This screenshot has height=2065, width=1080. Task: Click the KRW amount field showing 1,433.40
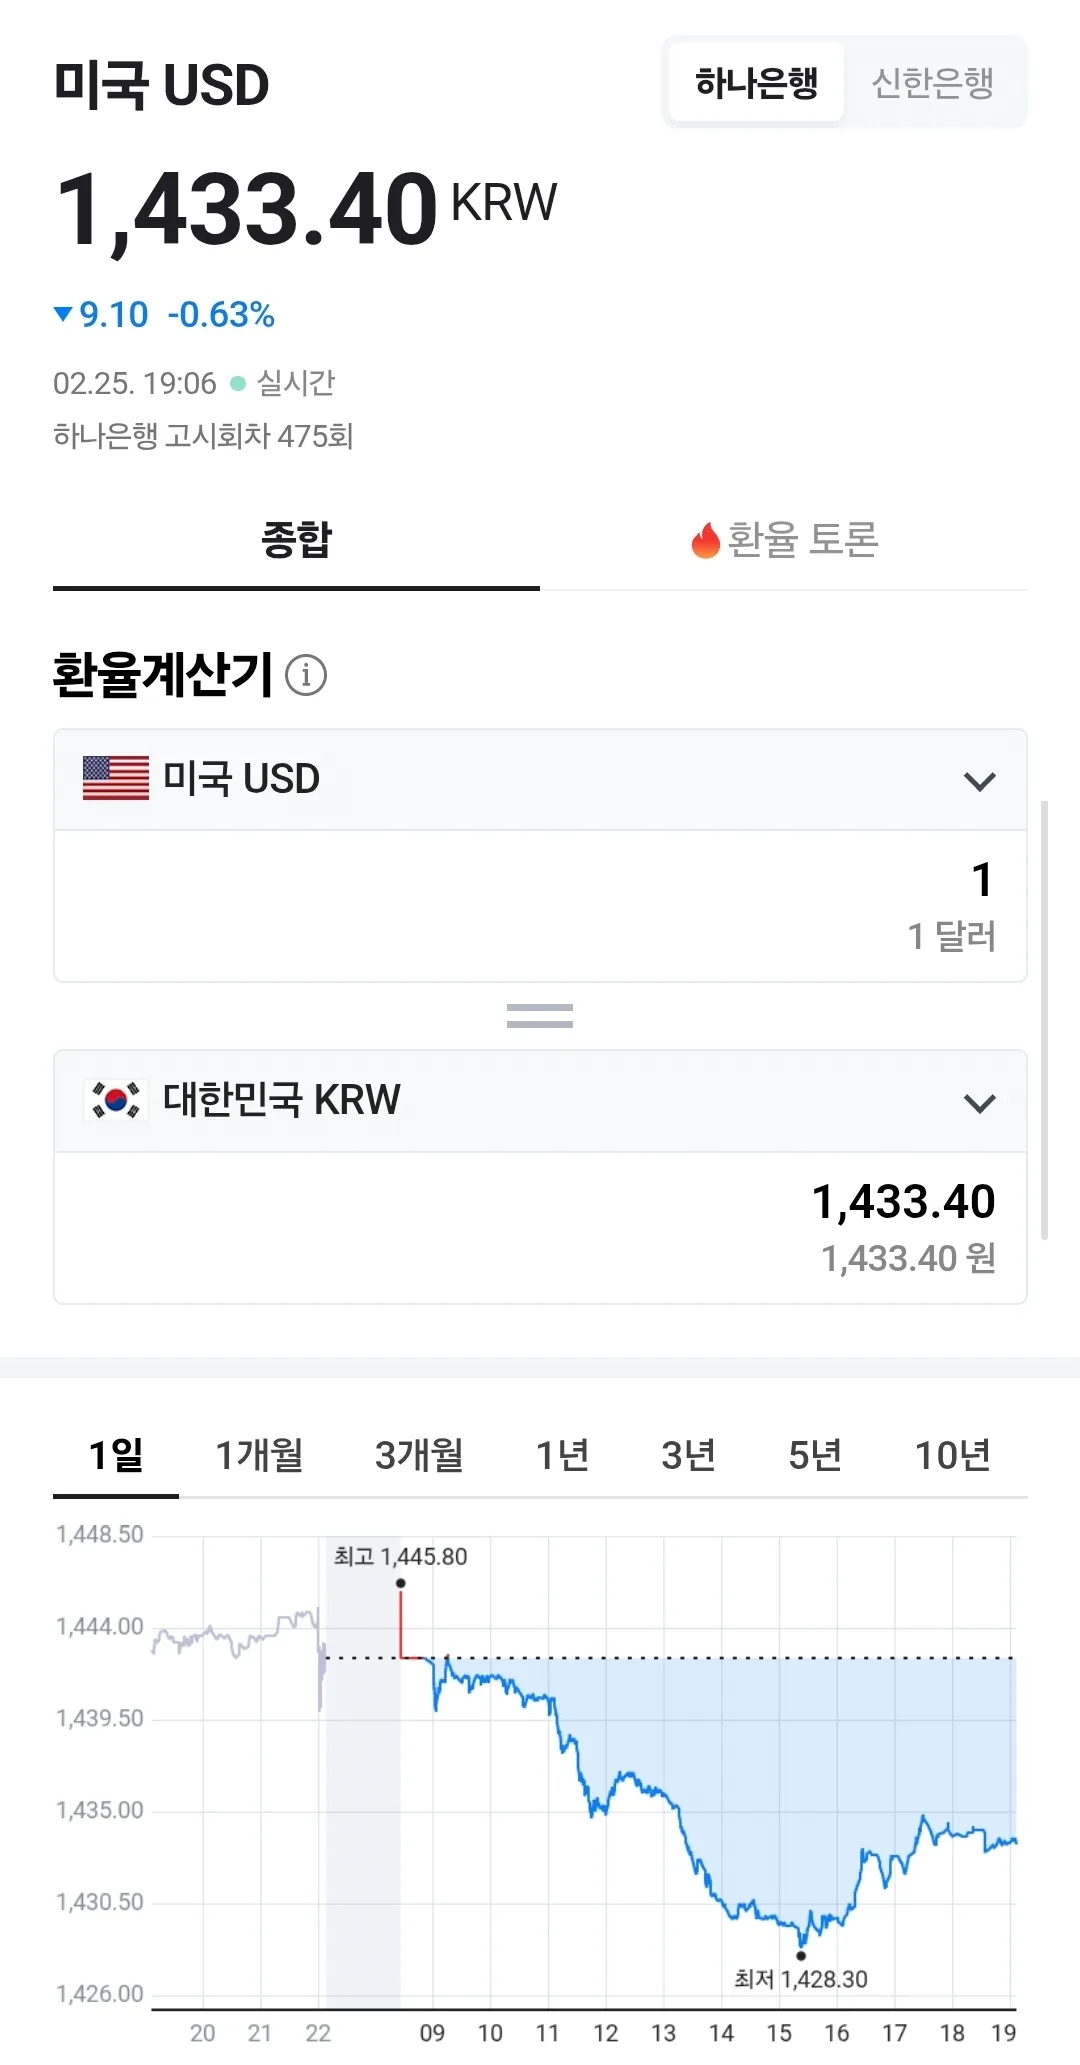(x=540, y=1228)
